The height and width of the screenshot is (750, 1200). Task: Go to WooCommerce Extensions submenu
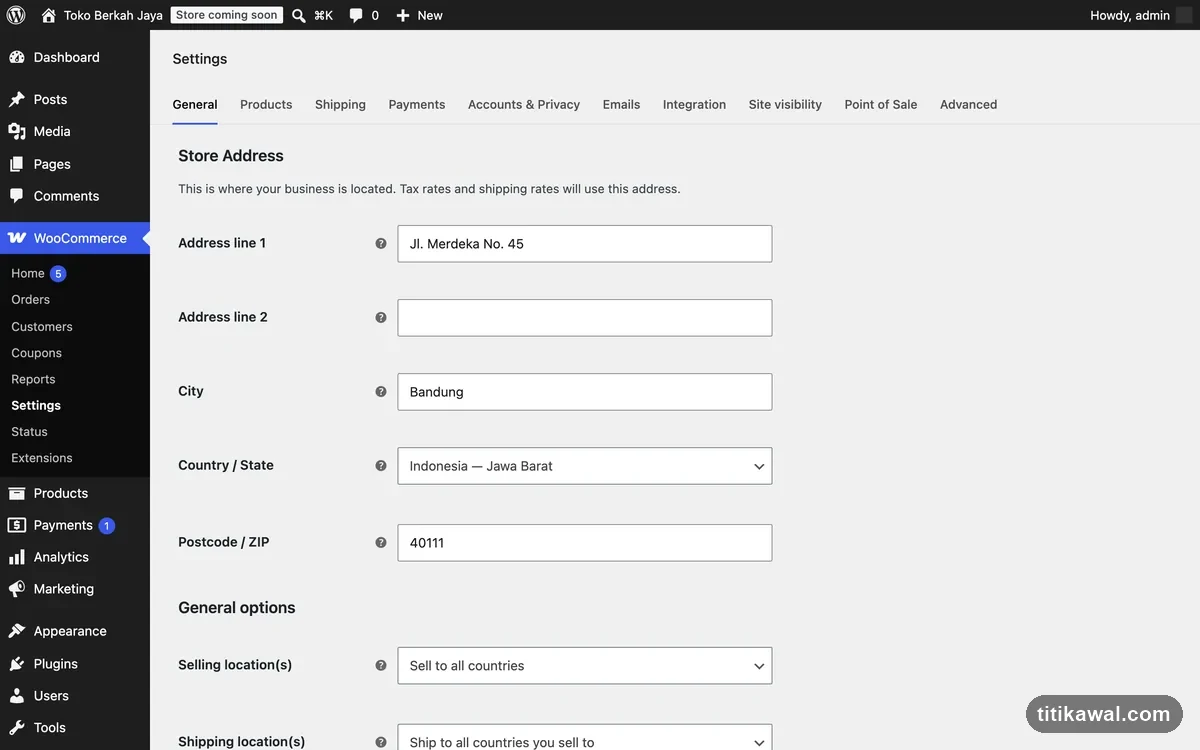(x=42, y=458)
